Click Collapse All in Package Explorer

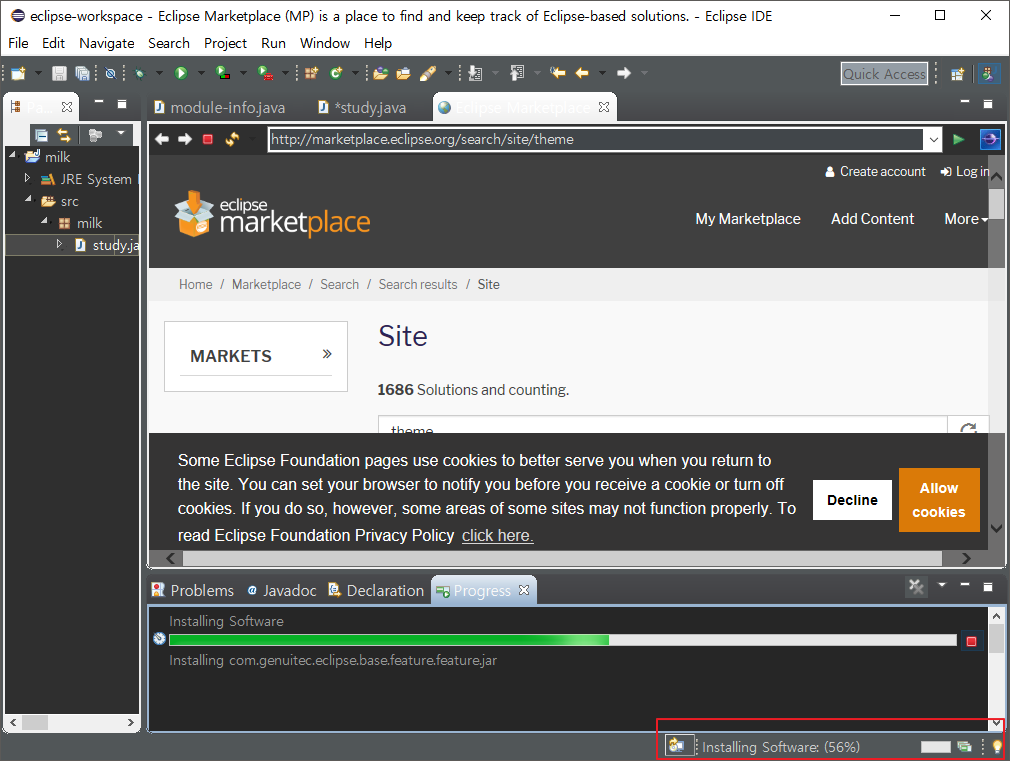[41, 135]
